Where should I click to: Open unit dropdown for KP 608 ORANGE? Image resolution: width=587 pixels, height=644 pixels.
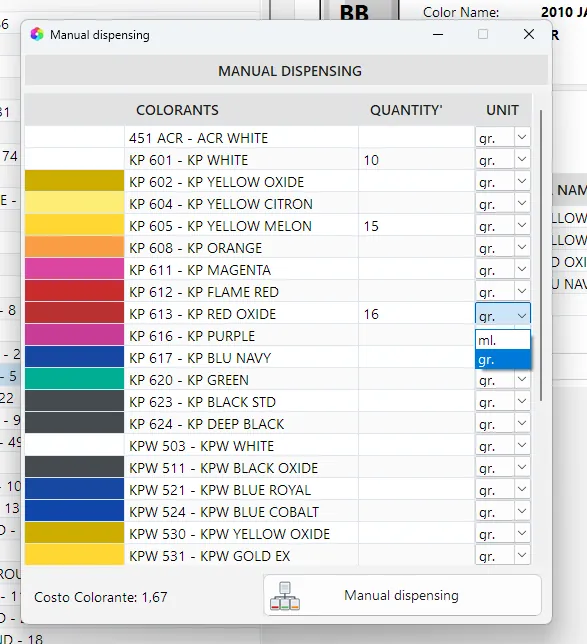point(522,247)
